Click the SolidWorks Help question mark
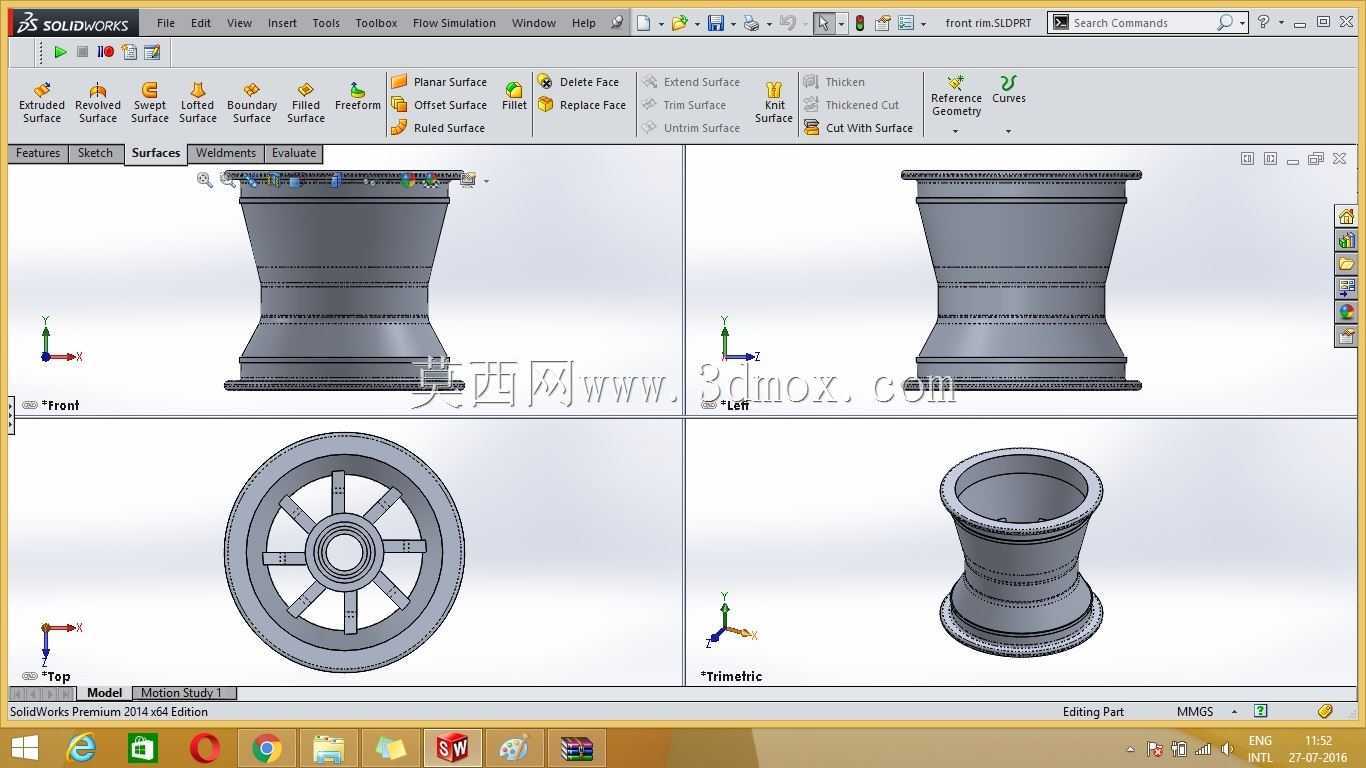The height and width of the screenshot is (768, 1366). [x=1263, y=22]
